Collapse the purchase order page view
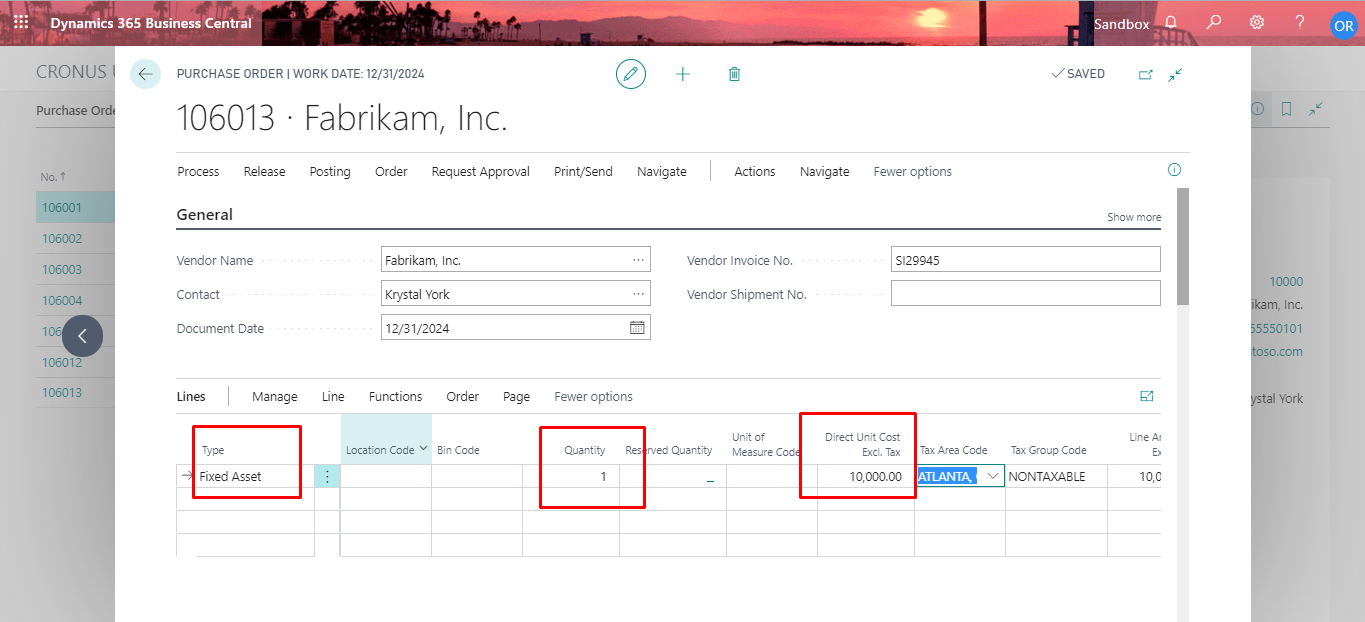 (1176, 74)
